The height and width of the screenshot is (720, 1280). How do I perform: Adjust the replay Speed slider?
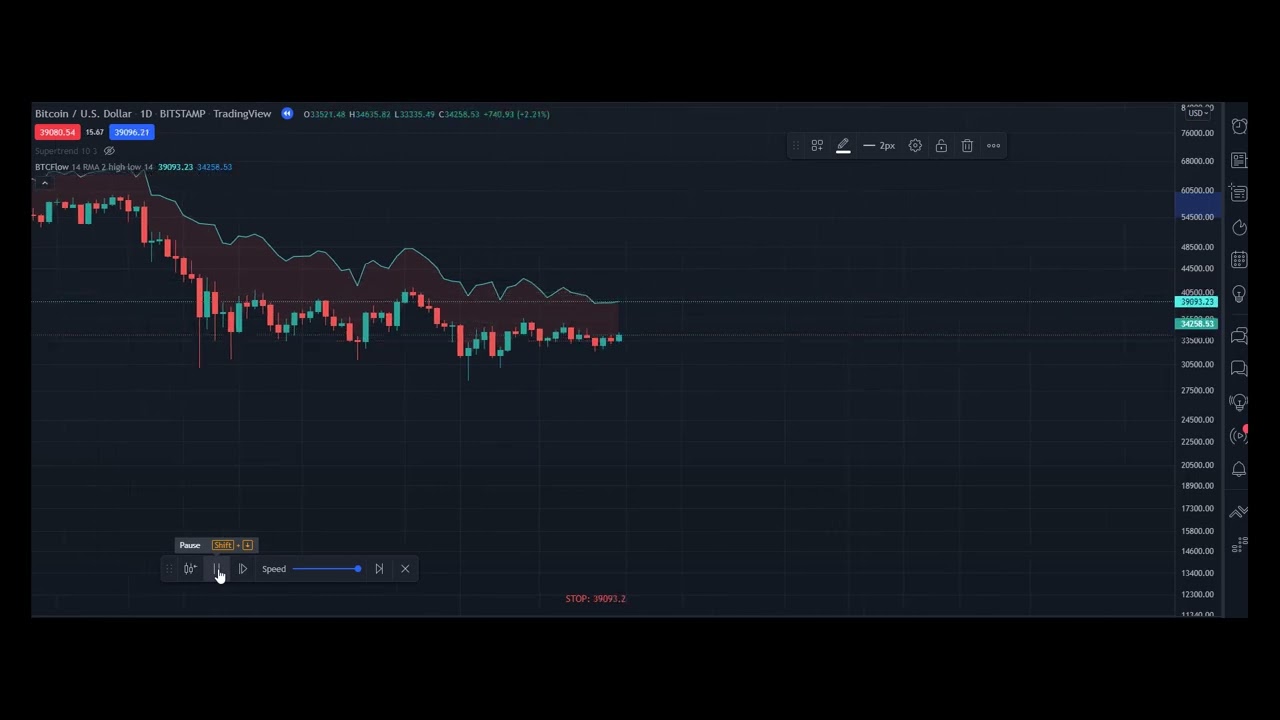coord(327,569)
